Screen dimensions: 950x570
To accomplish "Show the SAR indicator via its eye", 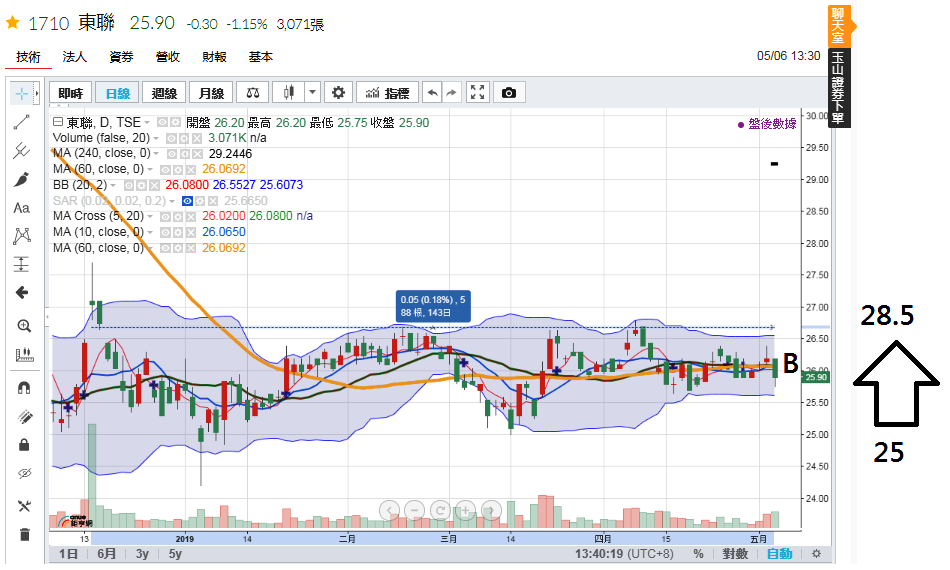I will [x=187, y=201].
